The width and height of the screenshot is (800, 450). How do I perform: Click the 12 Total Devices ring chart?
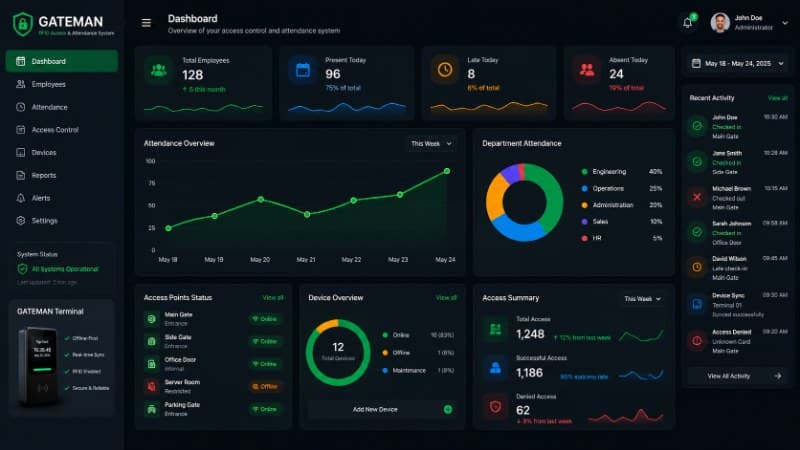pos(338,352)
